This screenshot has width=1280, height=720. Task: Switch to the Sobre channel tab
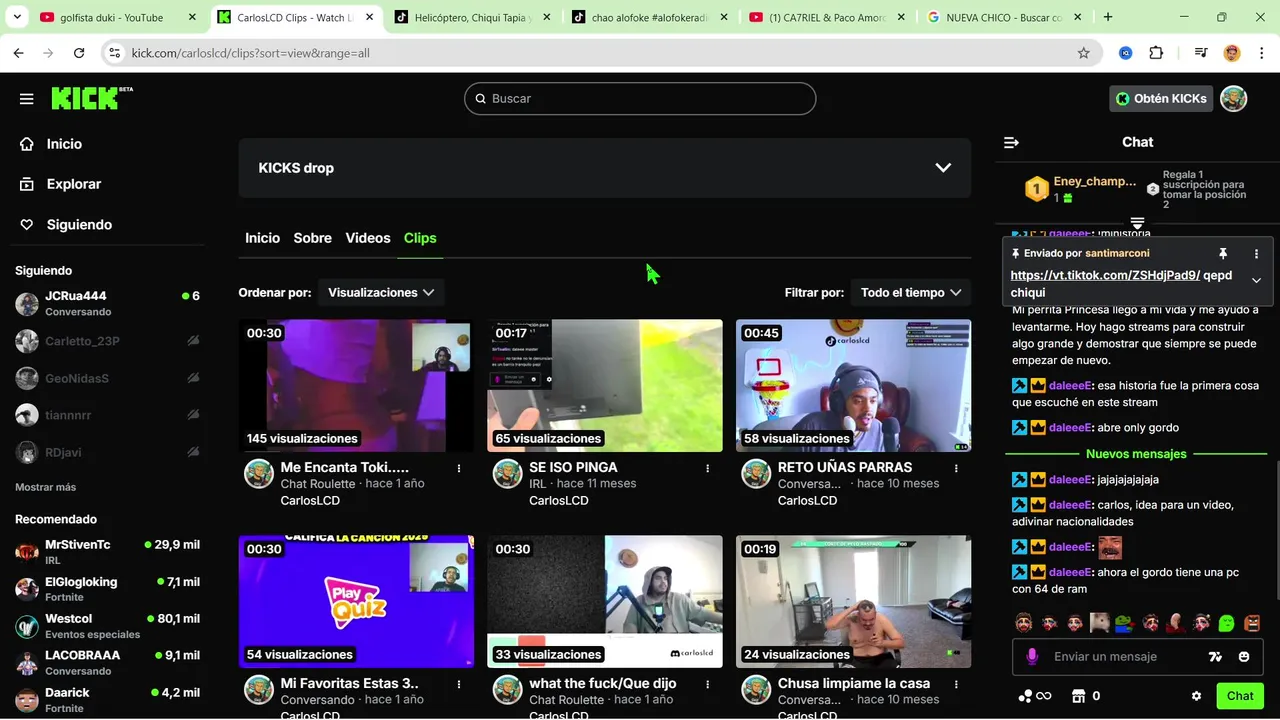pyautogui.click(x=312, y=238)
